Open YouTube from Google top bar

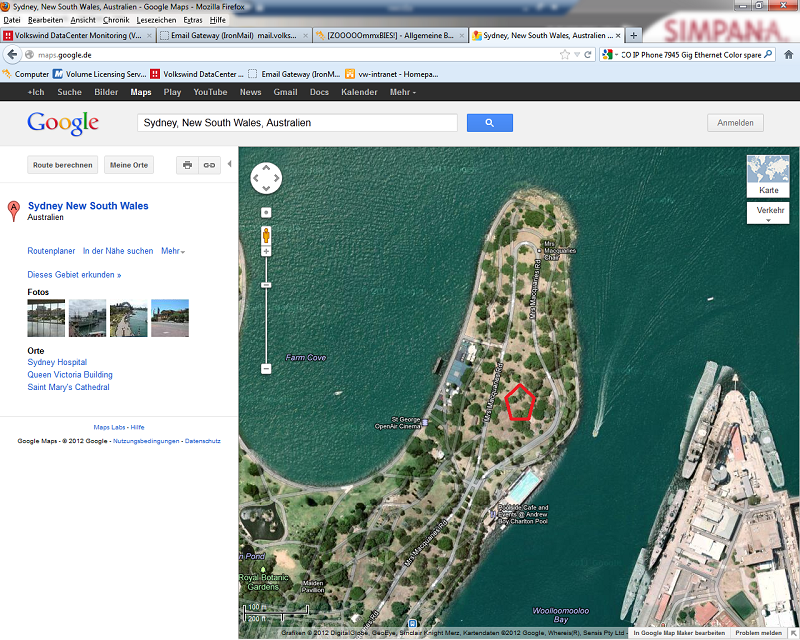click(210, 92)
